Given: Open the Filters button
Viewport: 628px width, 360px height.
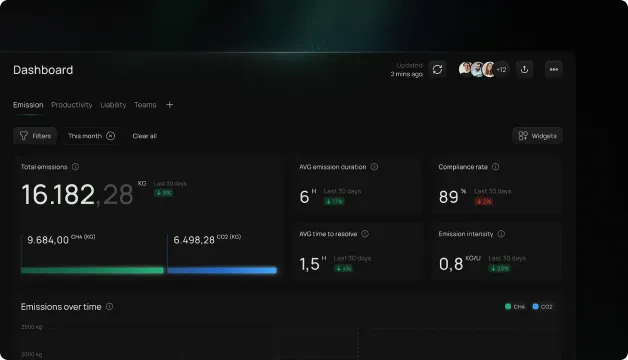Looking at the screenshot, I should [x=35, y=136].
